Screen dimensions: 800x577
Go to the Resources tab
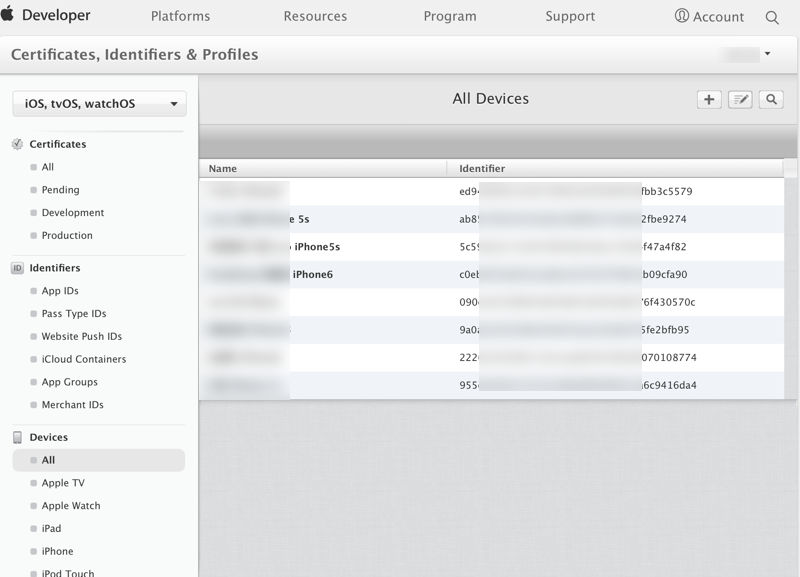click(x=315, y=16)
